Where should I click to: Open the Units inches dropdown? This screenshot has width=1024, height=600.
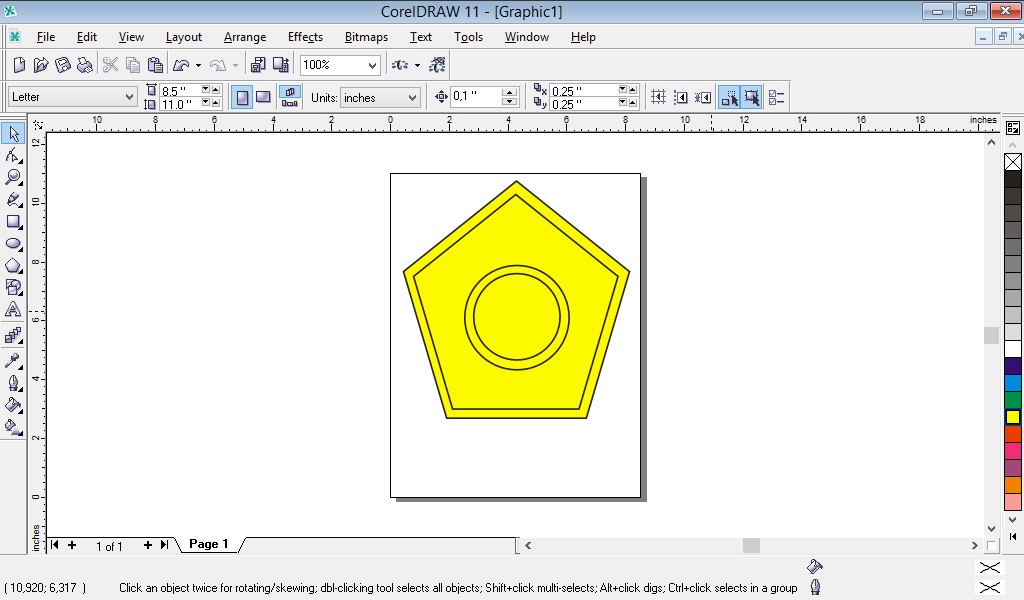coord(412,98)
